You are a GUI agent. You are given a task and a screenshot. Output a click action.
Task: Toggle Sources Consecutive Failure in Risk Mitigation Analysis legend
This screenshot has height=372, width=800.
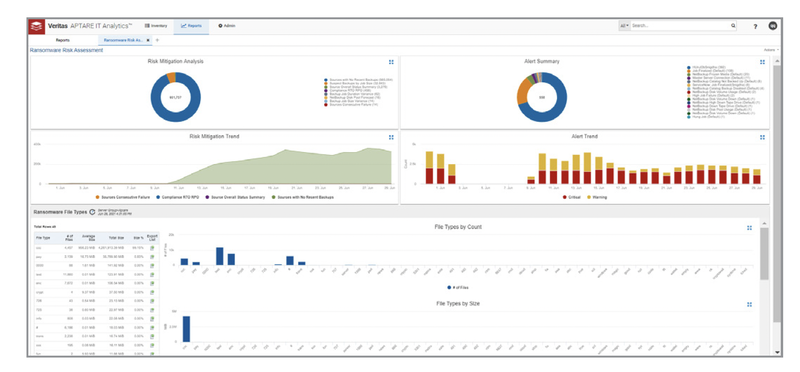pos(352,105)
